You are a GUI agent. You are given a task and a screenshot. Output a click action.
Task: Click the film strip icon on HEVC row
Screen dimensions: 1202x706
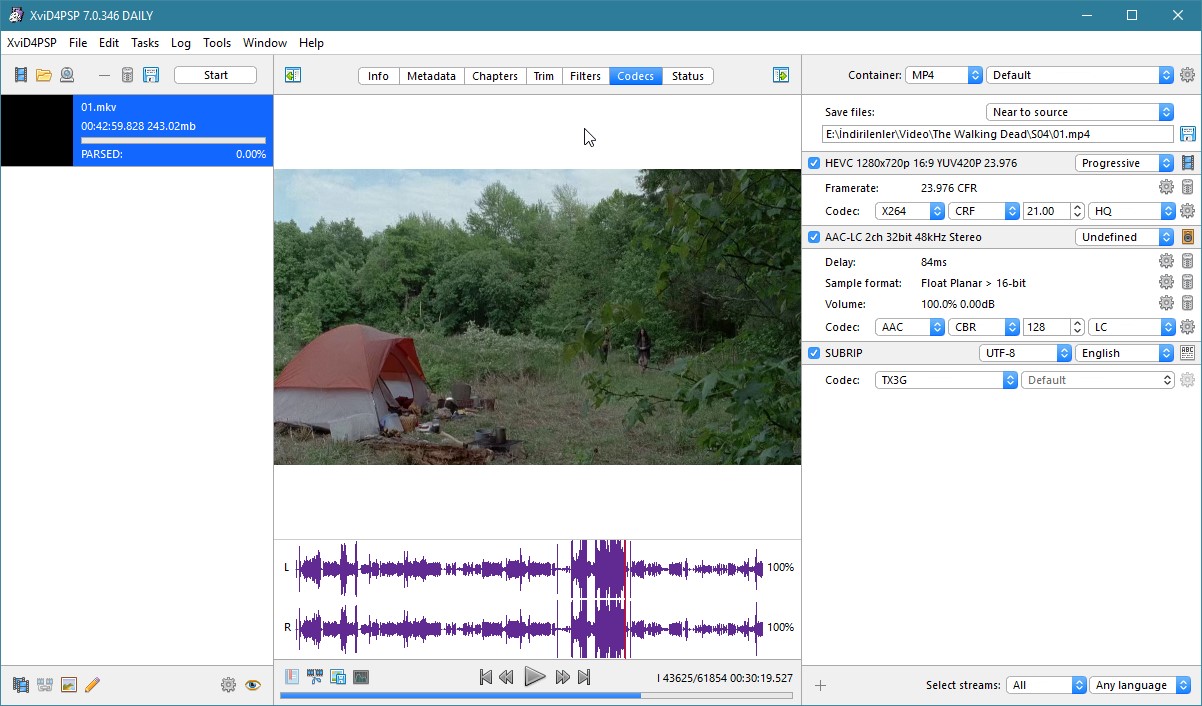1188,163
